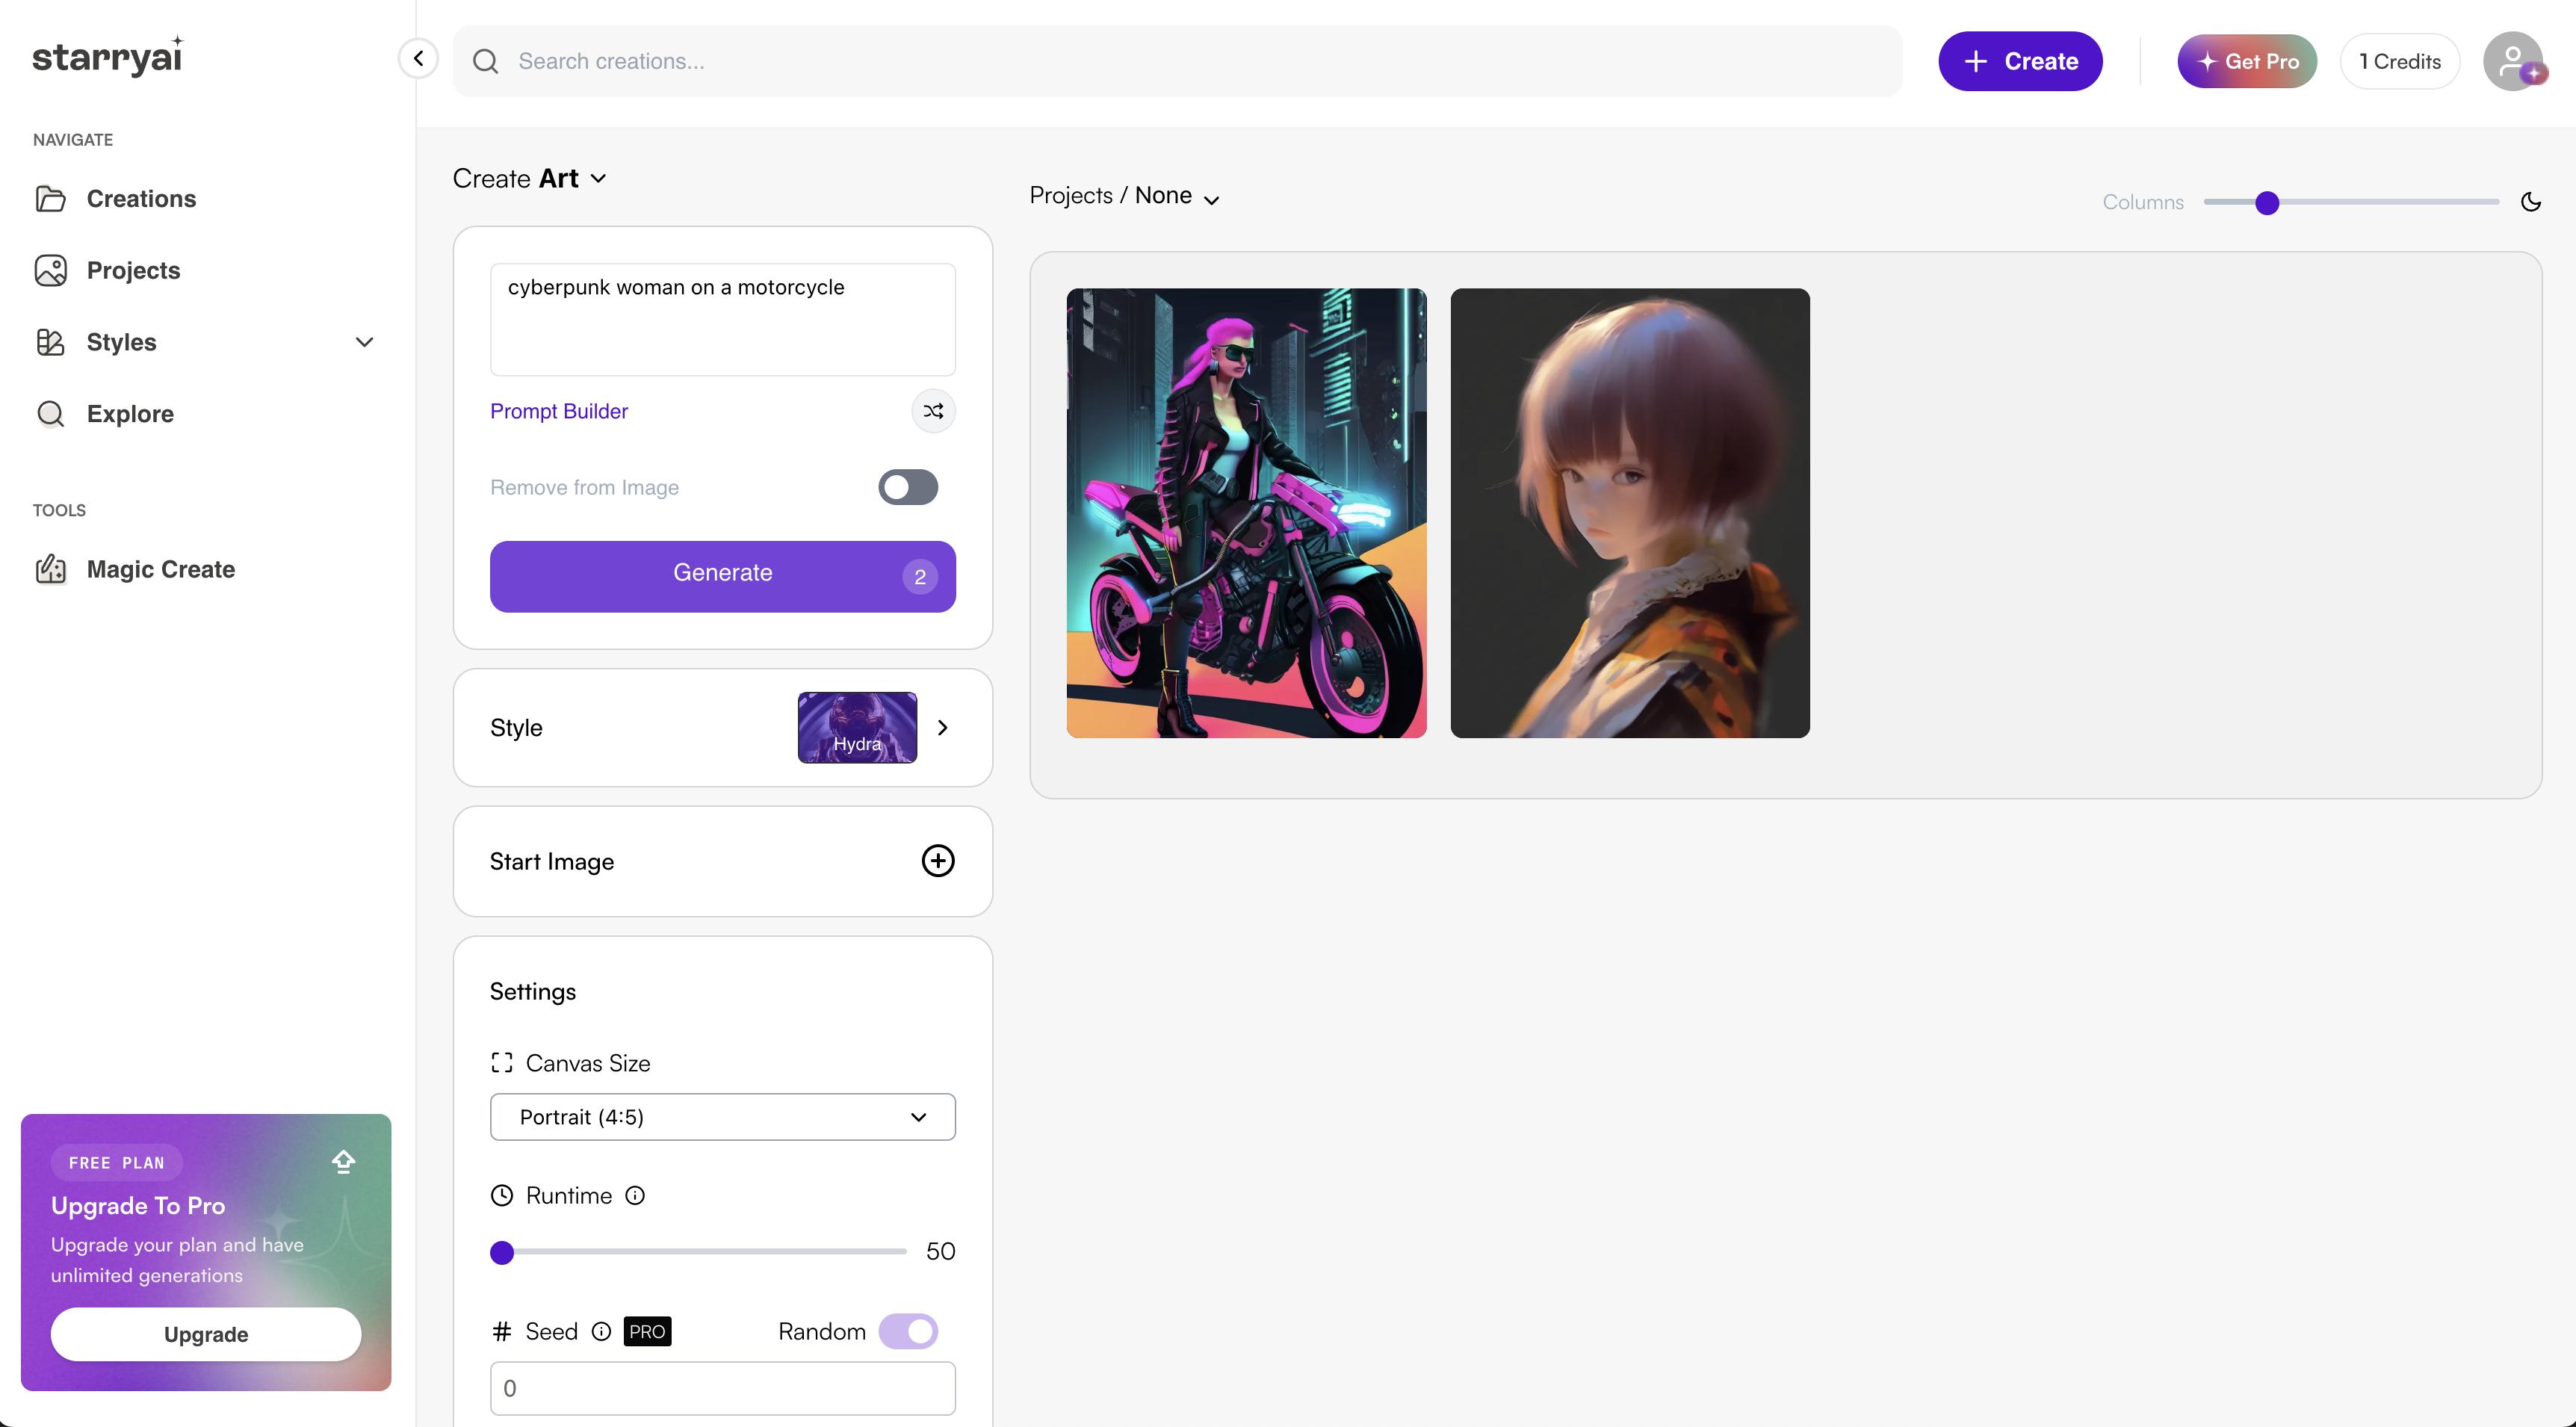The width and height of the screenshot is (2576, 1427).
Task: Open the user profile icon
Action: point(2513,61)
